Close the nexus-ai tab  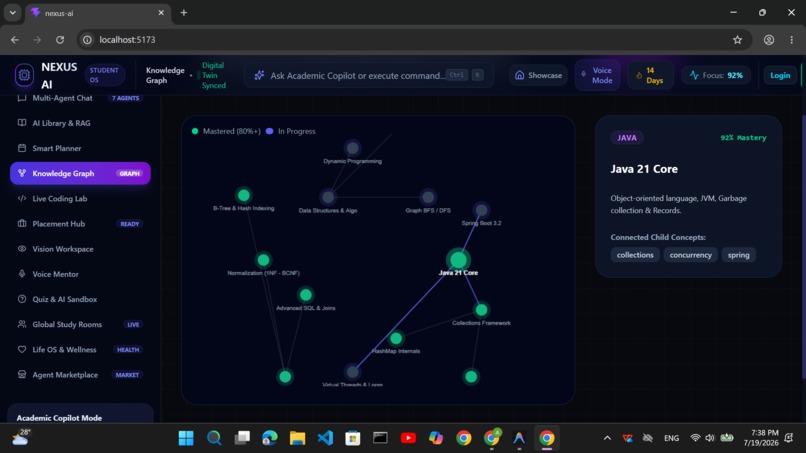click(161, 12)
